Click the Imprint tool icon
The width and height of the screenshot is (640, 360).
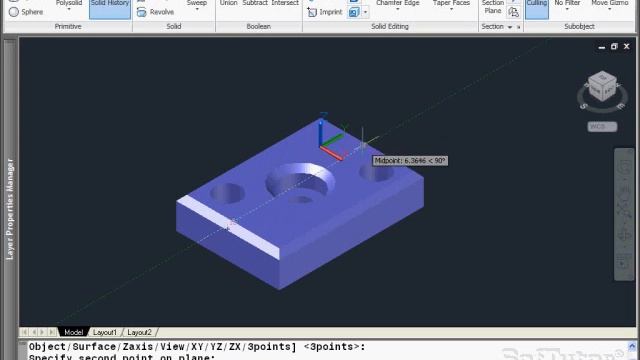pos(312,12)
